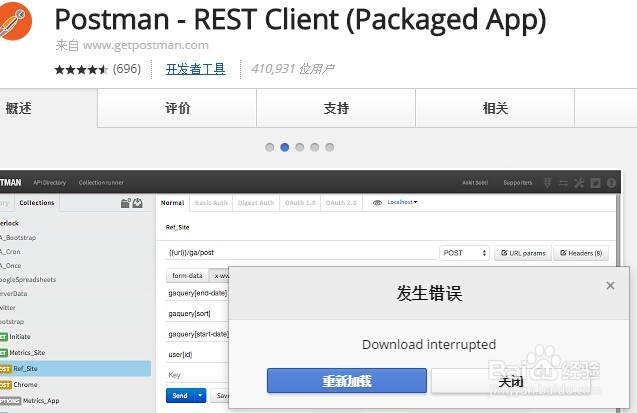Open the Send button dropdown arrow
The height and width of the screenshot is (413, 637).
click(200, 396)
